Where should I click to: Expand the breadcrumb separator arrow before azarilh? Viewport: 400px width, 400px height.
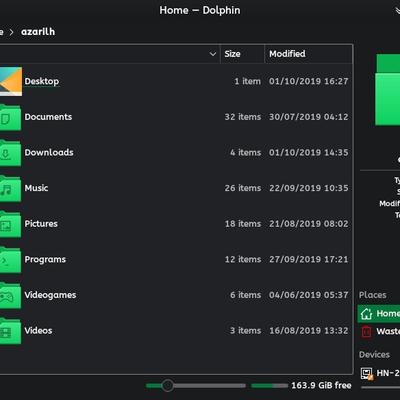click(x=12, y=32)
